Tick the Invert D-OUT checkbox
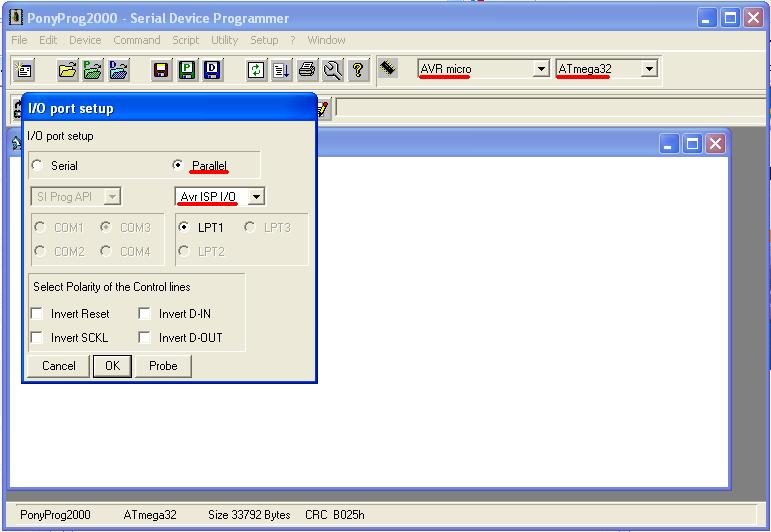Screen dimensions: 771x532 145,338
